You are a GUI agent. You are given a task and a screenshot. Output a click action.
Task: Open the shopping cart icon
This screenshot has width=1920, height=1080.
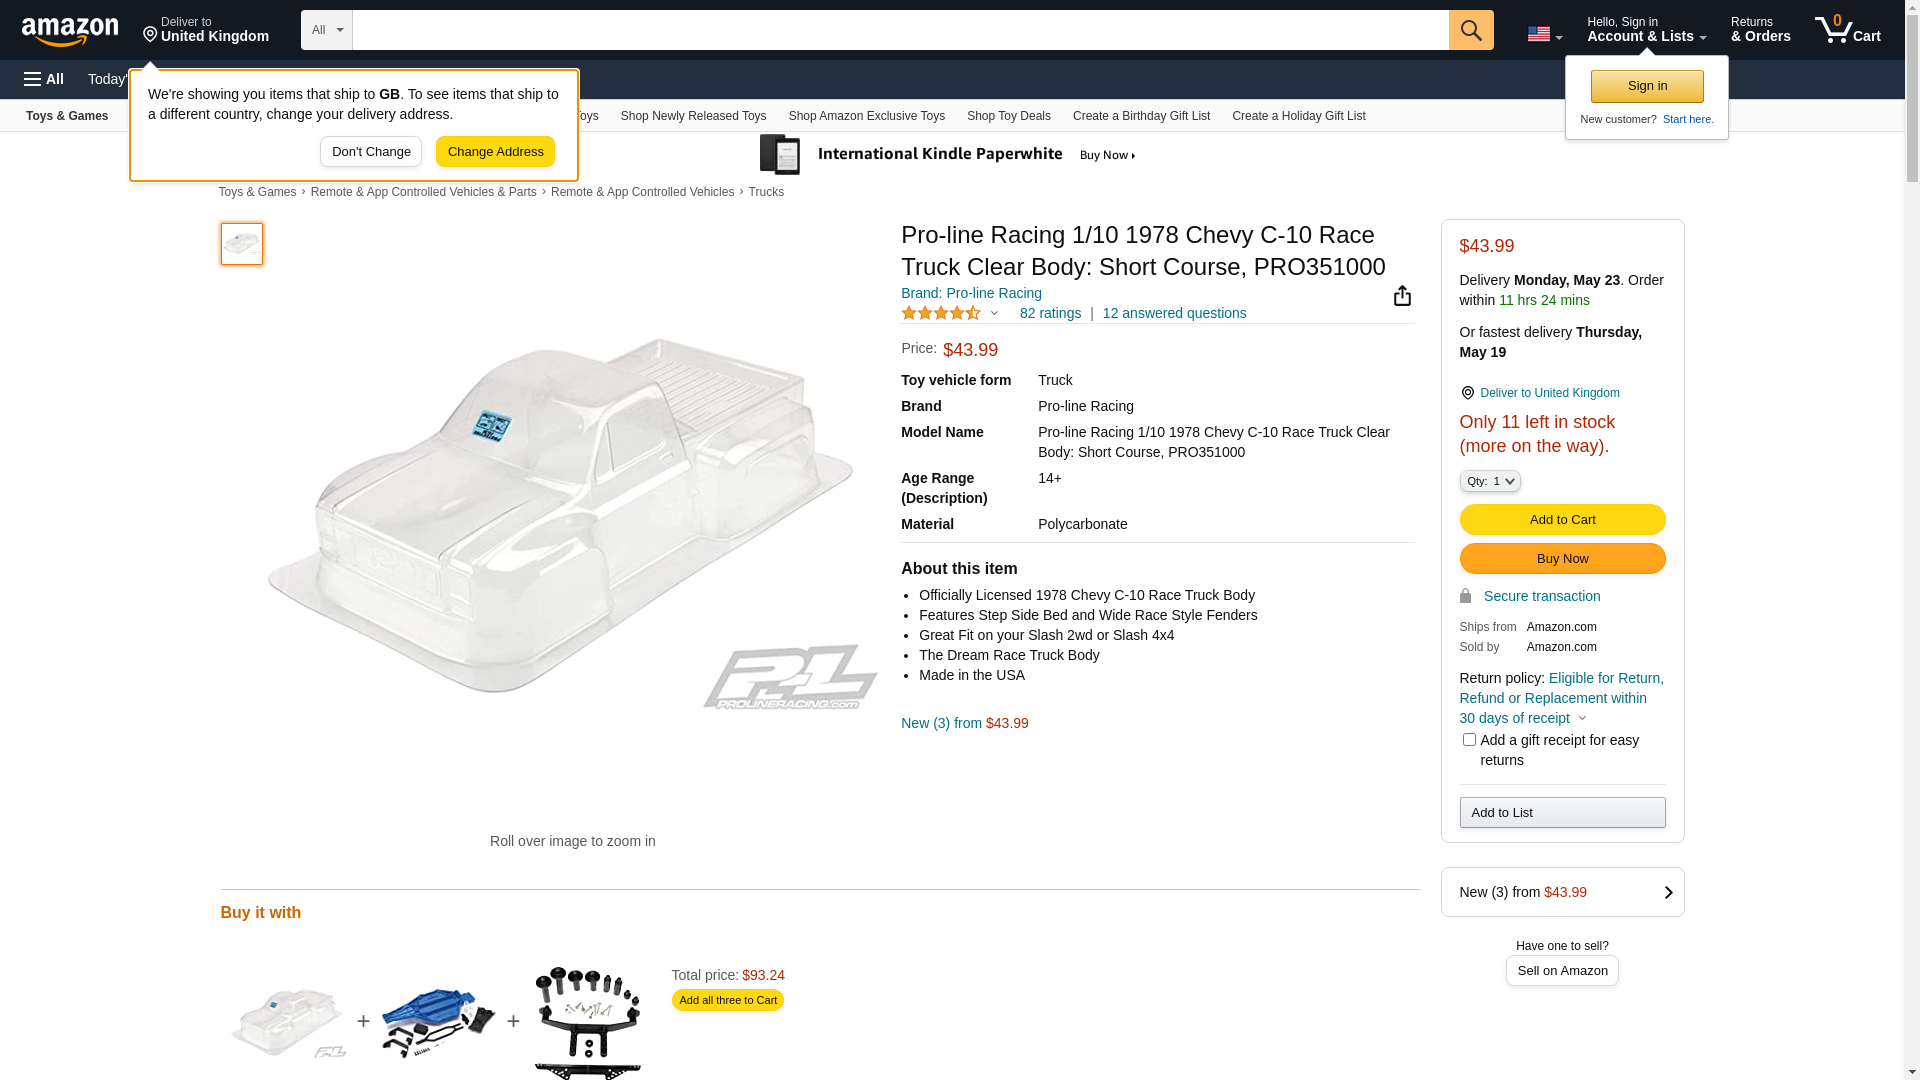[1847, 30]
